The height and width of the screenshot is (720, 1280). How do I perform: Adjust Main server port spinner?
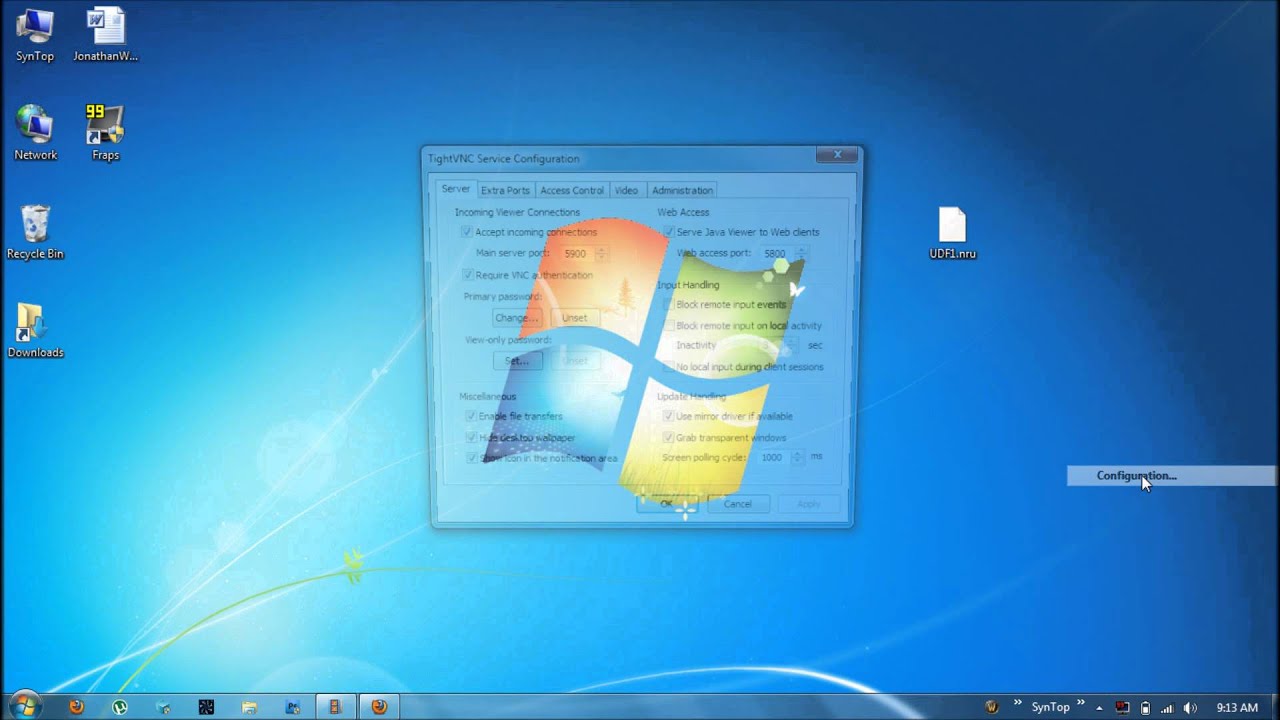[x=601, y=254]
